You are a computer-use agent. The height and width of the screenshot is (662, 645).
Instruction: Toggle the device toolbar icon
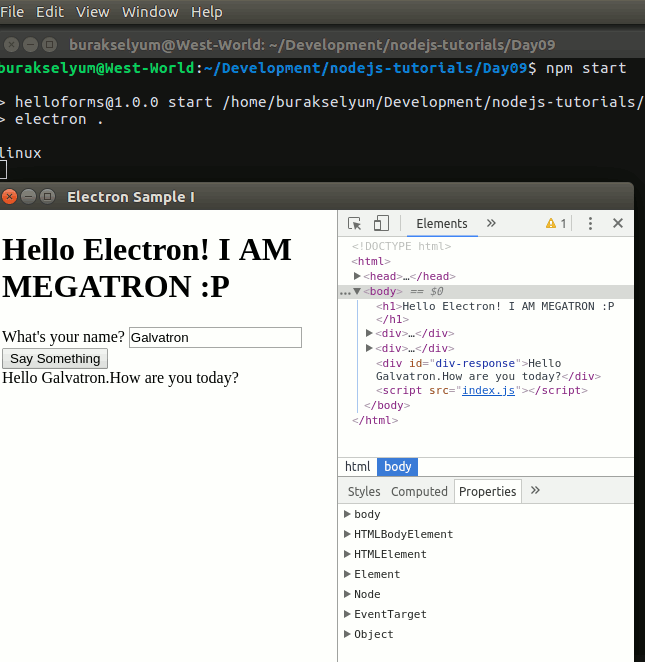pos(381,223)
